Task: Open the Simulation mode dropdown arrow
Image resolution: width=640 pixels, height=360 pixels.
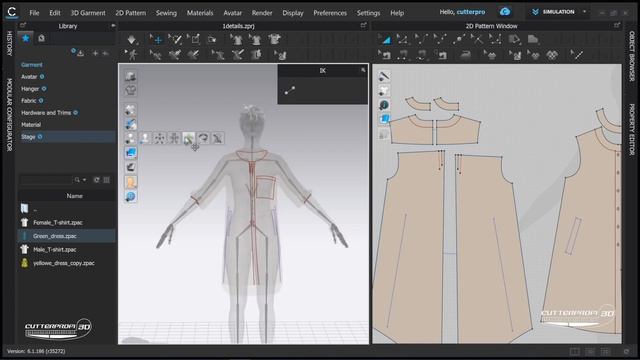Action: pos(584,12)
